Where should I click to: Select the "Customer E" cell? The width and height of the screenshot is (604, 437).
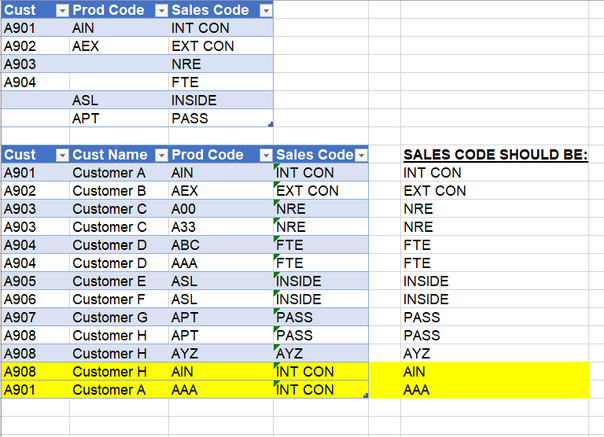(x=119, y=281)
